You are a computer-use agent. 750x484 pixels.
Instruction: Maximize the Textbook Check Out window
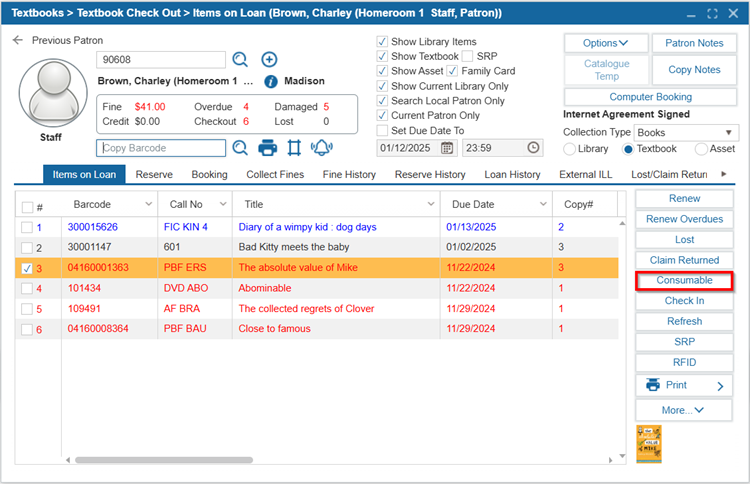point(712,13)
